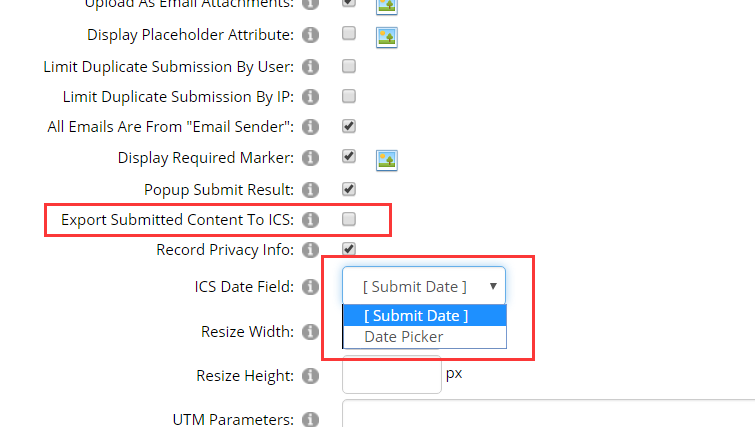
Task: Click the Resize Height px input box
Action: 392,375
